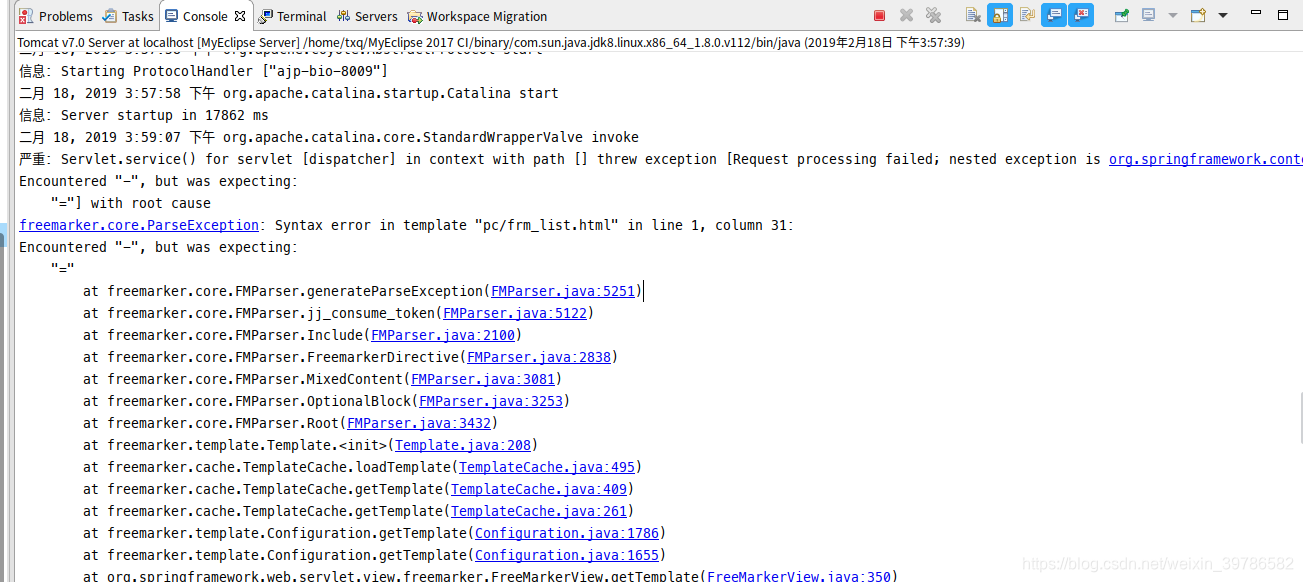Click the Display Selected Console icon
The image size is (1303, 582).
pyautogui.click(x=1149, y=15)
